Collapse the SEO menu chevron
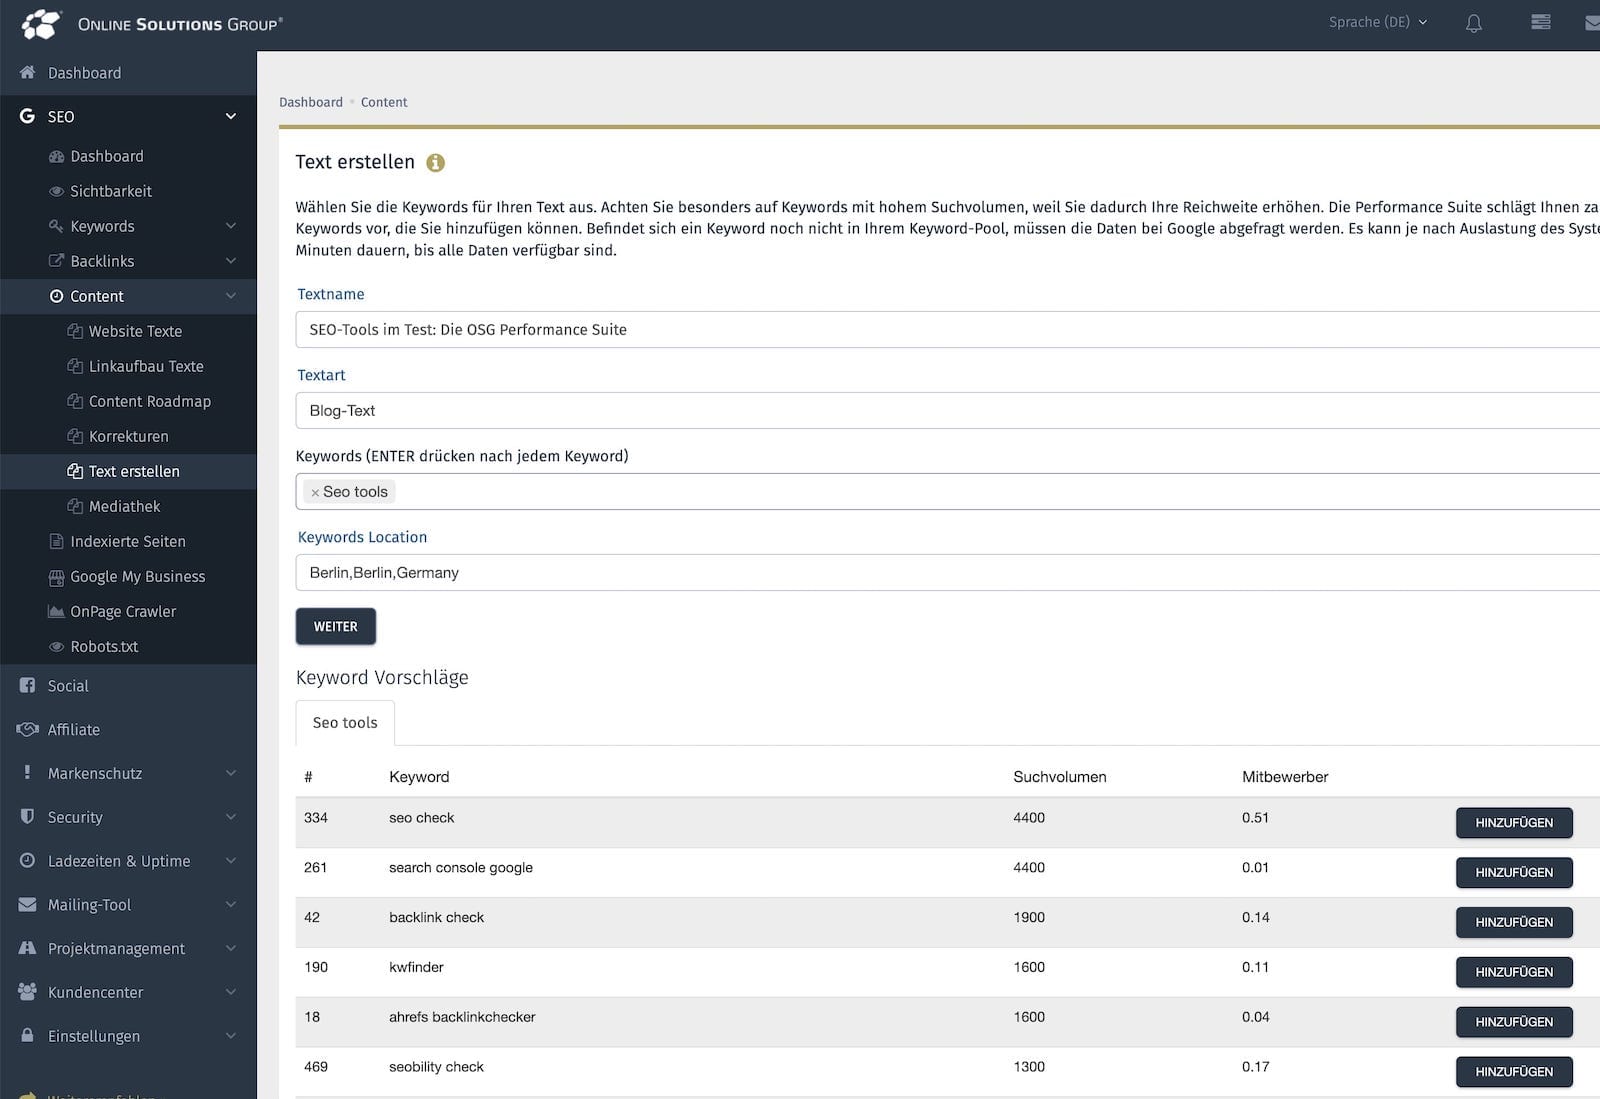 231,117
